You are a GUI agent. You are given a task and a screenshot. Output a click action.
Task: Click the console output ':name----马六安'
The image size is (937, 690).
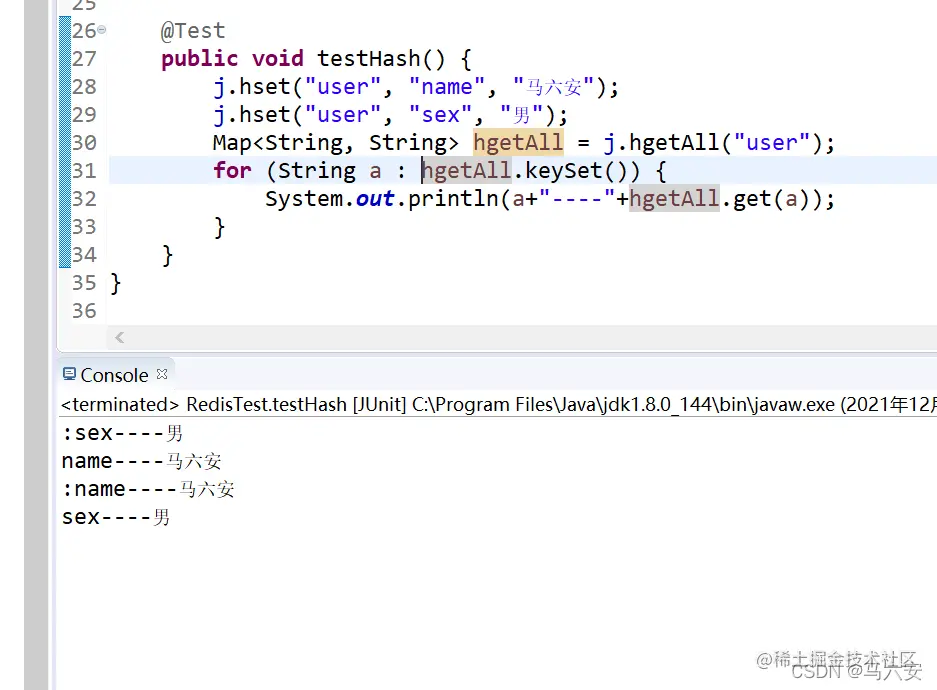(148, 489)
